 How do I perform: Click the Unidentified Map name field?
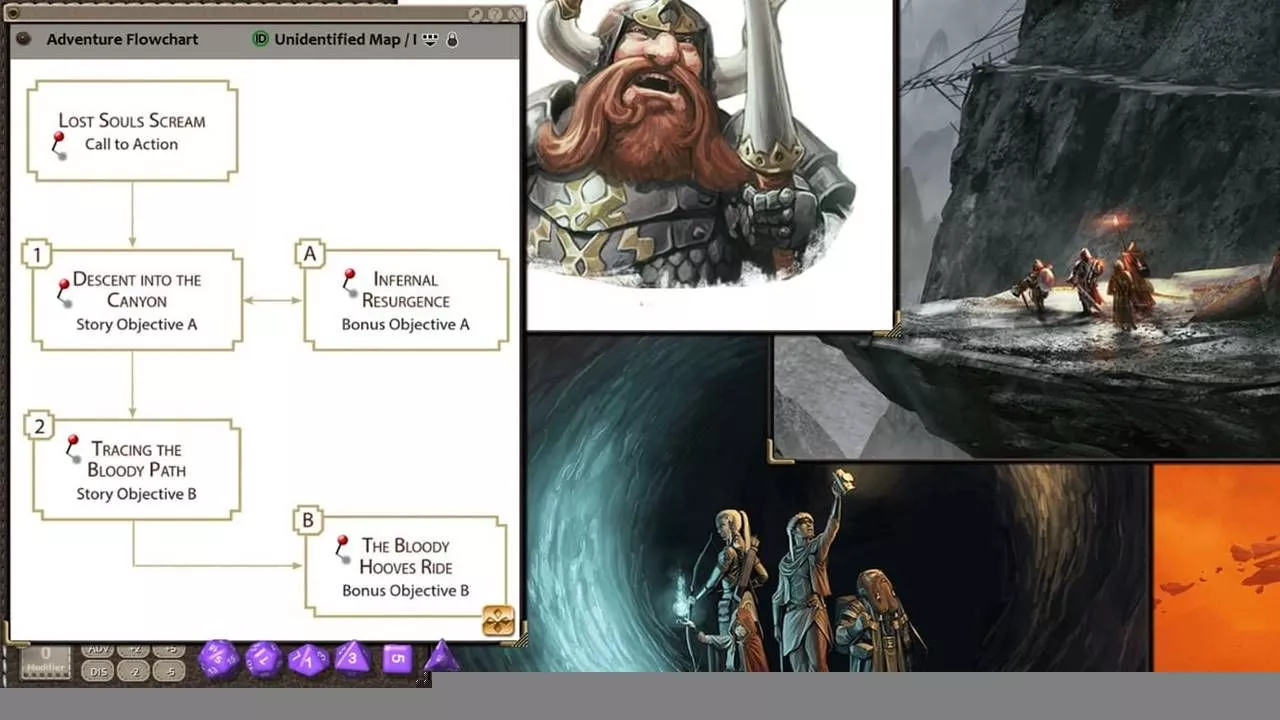pos(345,39)
